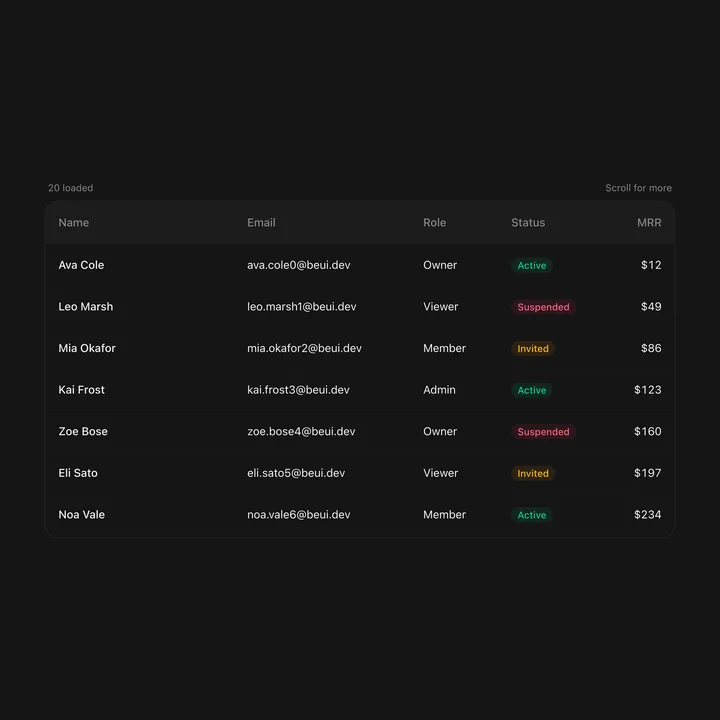Click the '20 loaded' label

tap(71, 188)
